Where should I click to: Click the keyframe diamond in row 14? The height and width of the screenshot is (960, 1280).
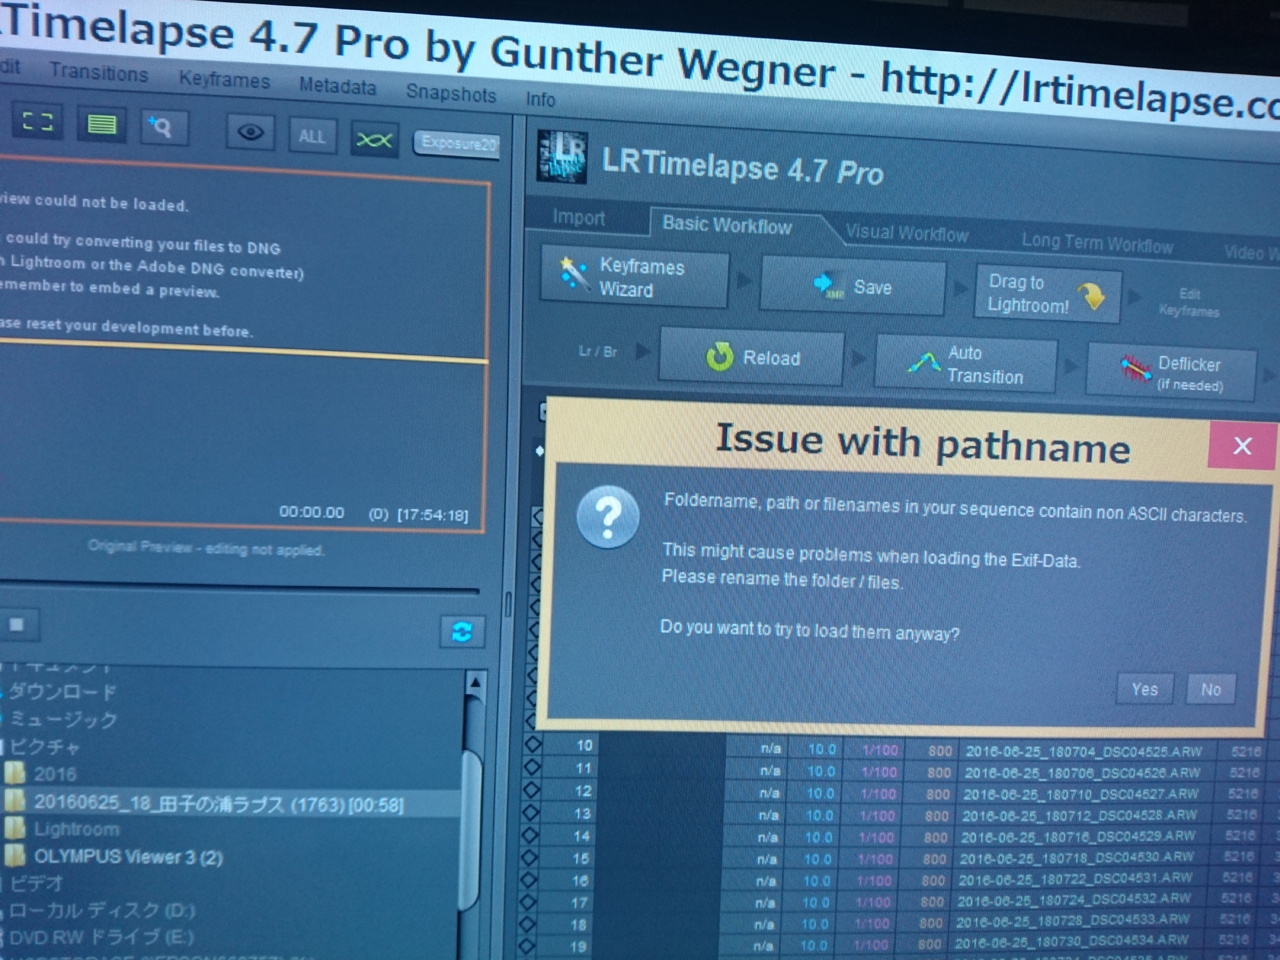[x=531, y=835]
